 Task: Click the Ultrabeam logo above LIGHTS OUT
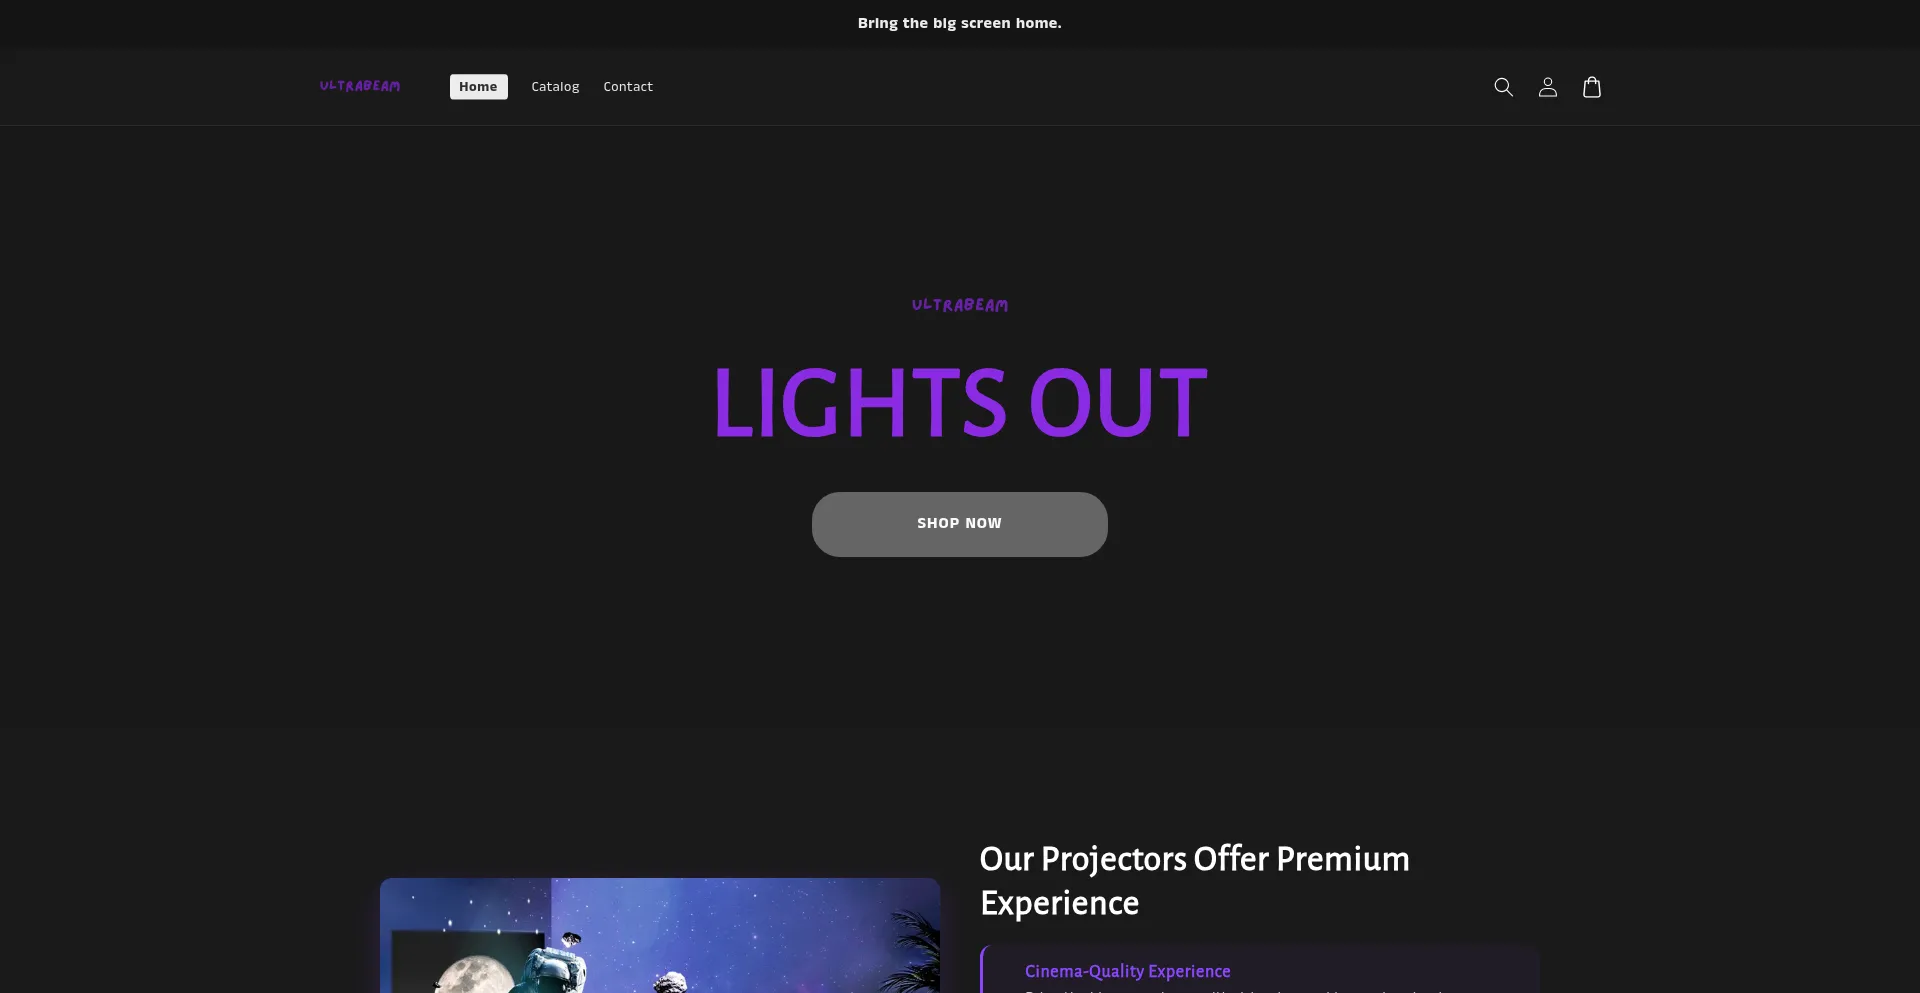(x=960, y=305)
